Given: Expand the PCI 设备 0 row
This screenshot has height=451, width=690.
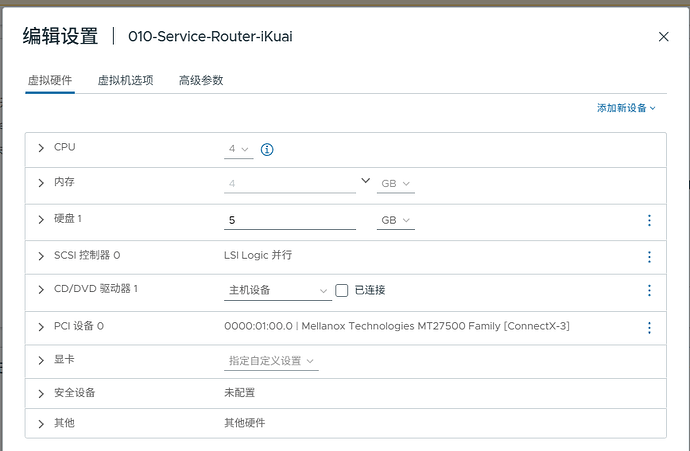Looking at the screenshot, I should coord(41,327).
